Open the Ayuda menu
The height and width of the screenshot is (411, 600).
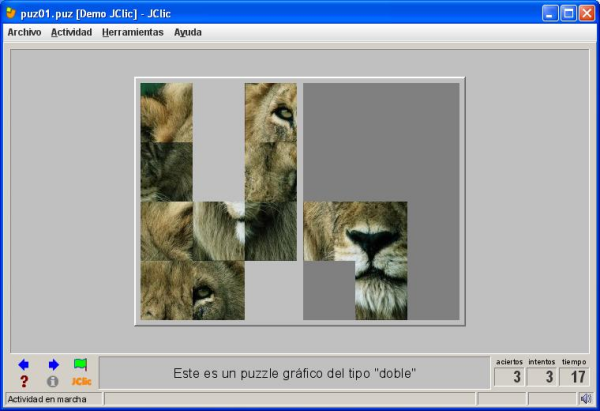coord(187,32)
